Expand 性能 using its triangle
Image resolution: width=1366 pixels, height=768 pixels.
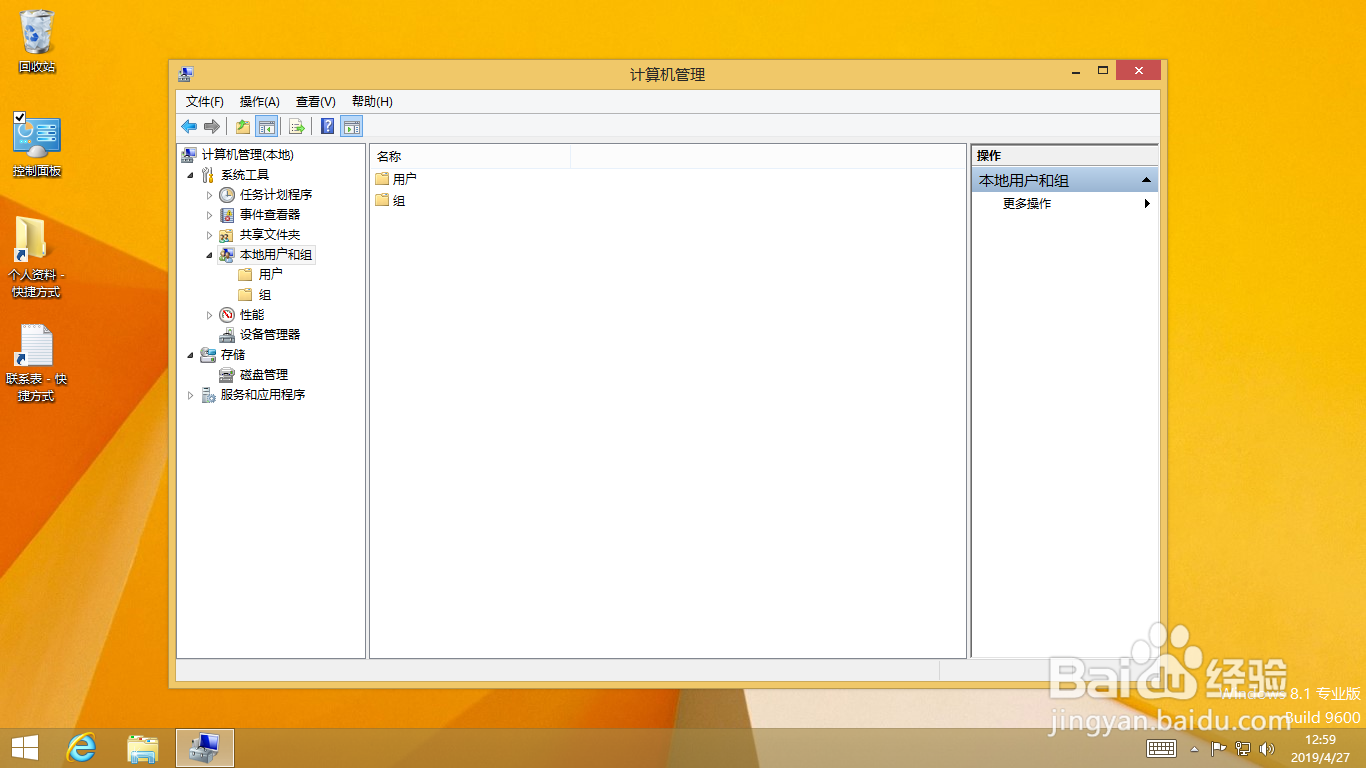click(x=209, y=315)
